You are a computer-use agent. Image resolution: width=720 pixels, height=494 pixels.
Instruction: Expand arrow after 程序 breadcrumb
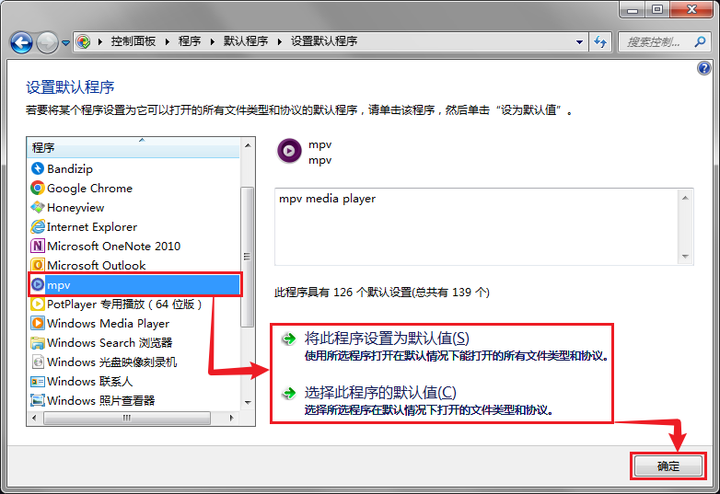212,42
